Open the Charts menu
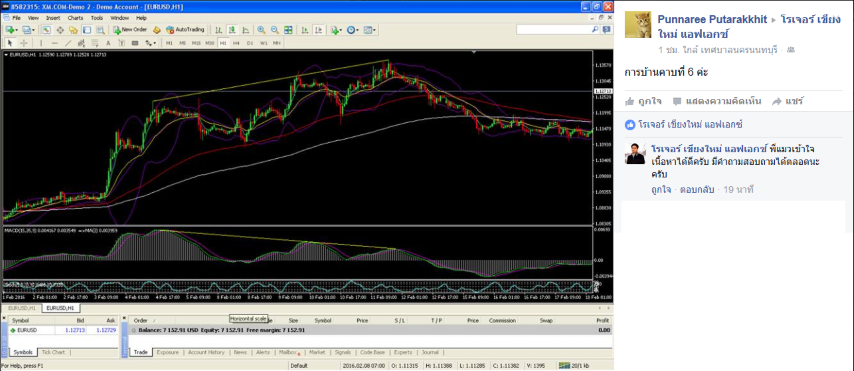The image size is (854, 371). [75, 18]
